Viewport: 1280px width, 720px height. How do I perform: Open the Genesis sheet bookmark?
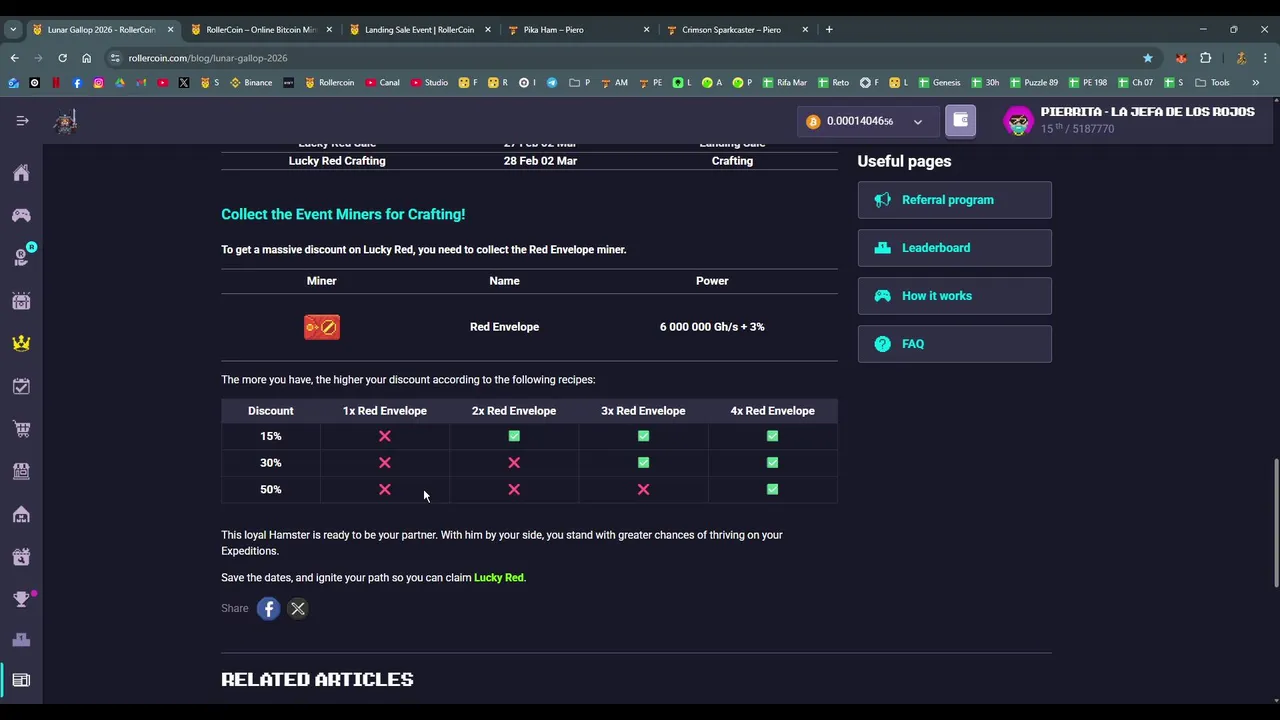(x=939, y=83)
